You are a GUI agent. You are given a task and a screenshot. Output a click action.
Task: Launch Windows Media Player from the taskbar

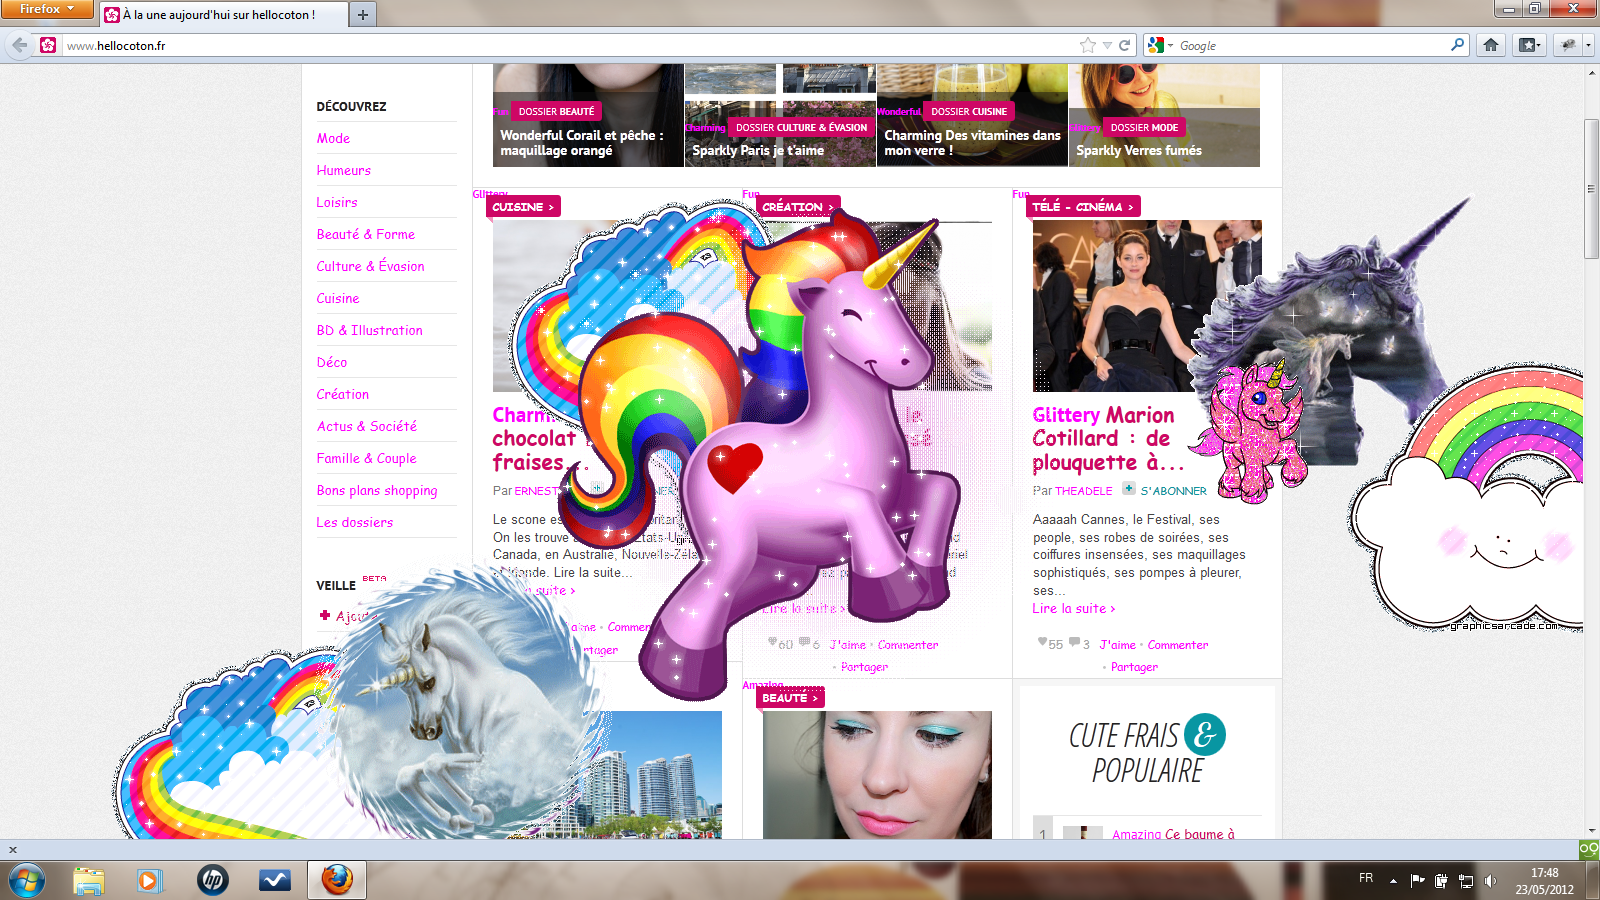[x=149, y=880]
